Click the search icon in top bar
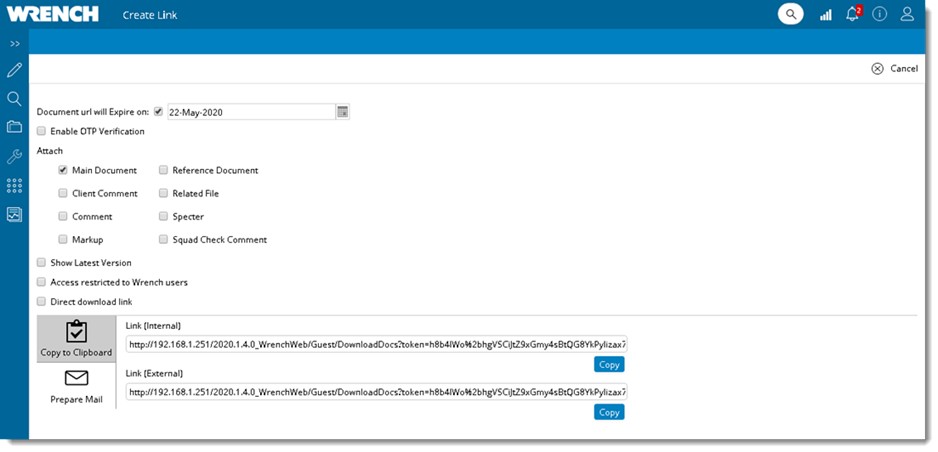The image size is (938, 452). [x=790, y=14]
